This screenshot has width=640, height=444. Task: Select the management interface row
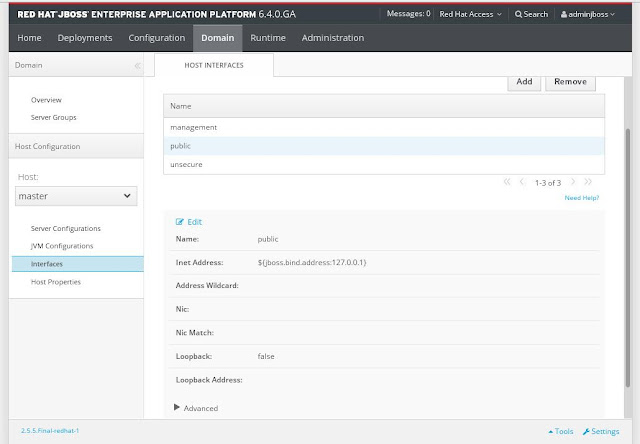click(384, 127)
